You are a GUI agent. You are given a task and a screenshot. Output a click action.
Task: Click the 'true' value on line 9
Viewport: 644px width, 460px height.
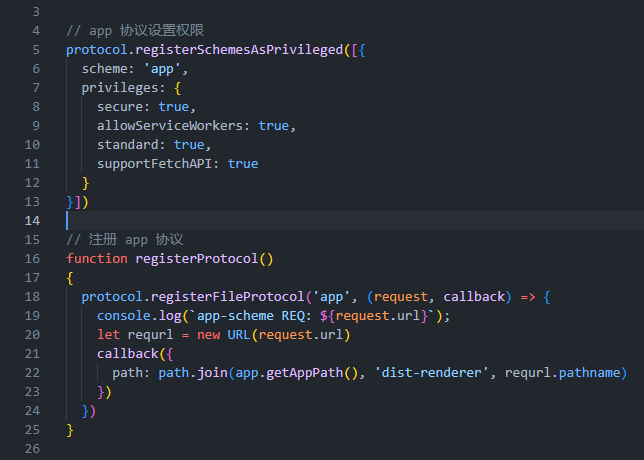coord(274,126)
